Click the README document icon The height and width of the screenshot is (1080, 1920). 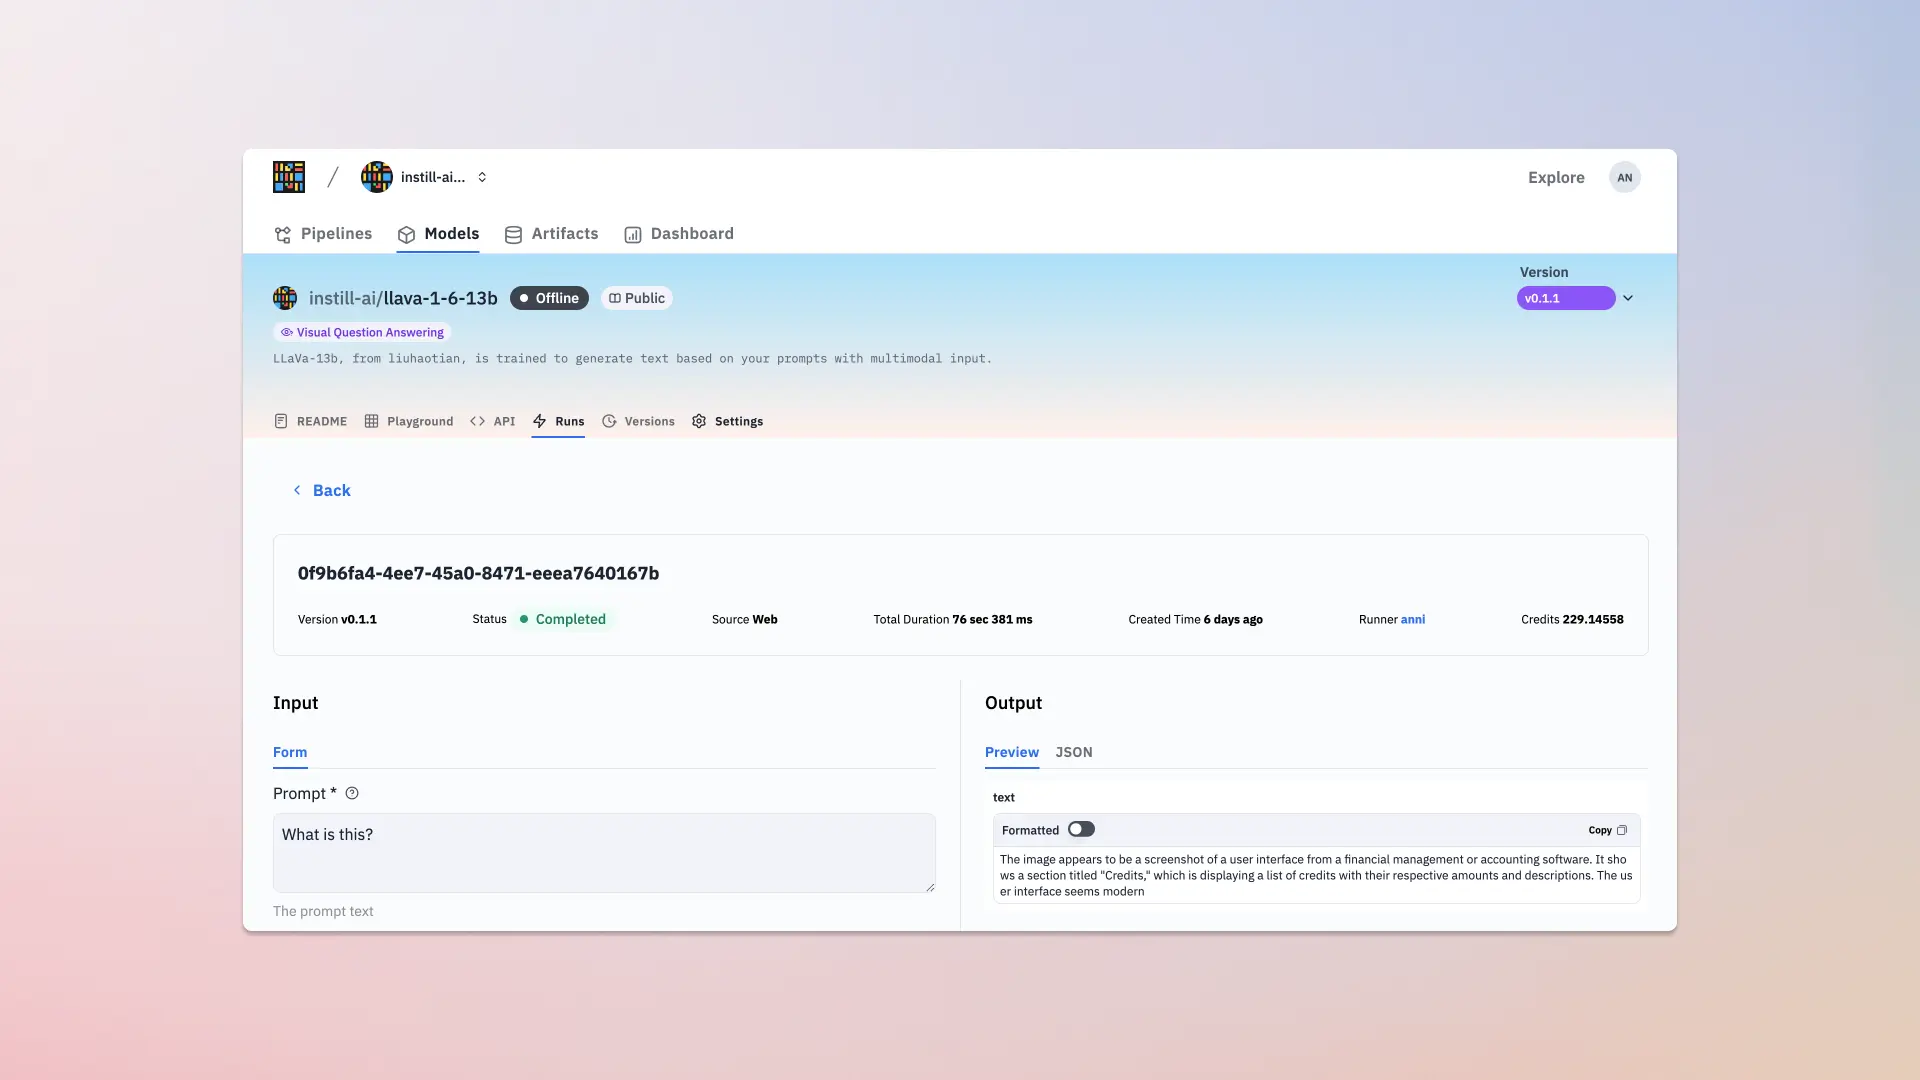(x=281, y=421)
